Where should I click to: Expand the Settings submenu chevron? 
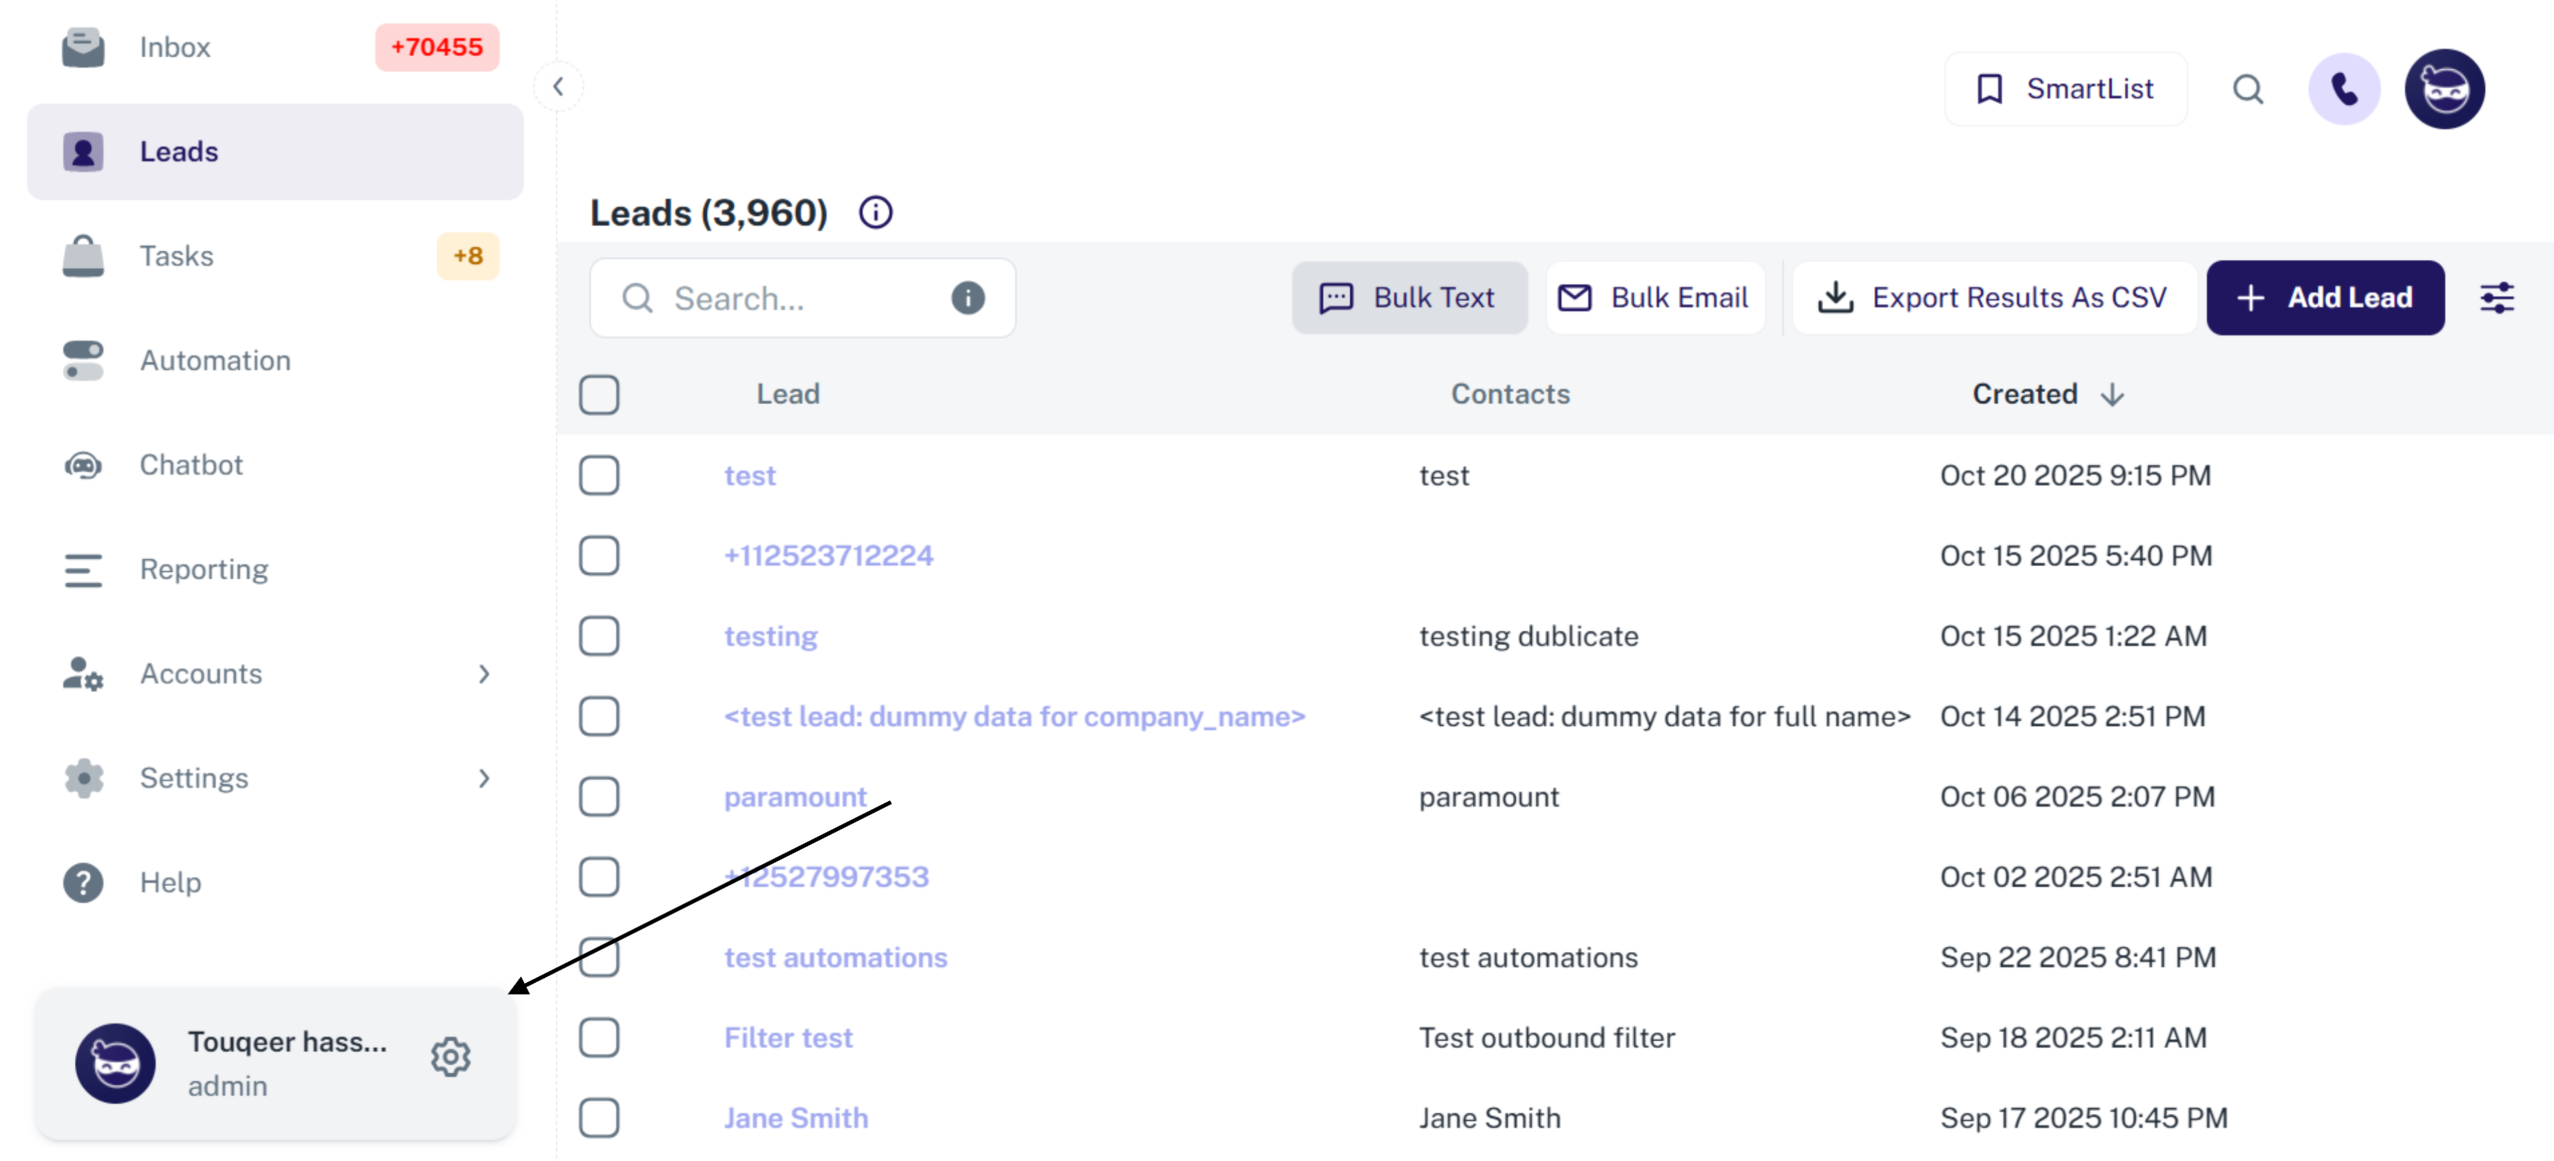[484, 778]
